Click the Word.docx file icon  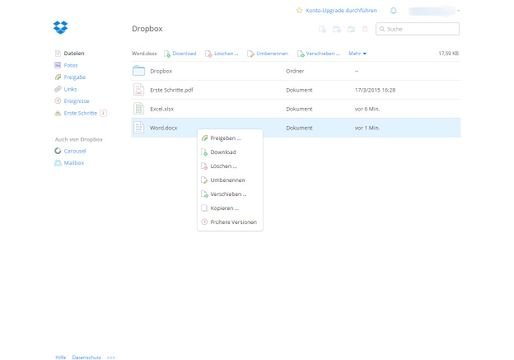[x=139, y=128]
